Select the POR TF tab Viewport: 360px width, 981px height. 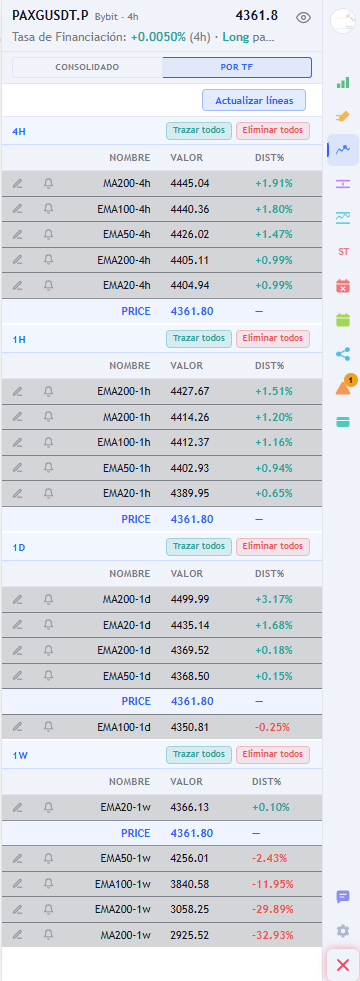click(x=237, y=67)
